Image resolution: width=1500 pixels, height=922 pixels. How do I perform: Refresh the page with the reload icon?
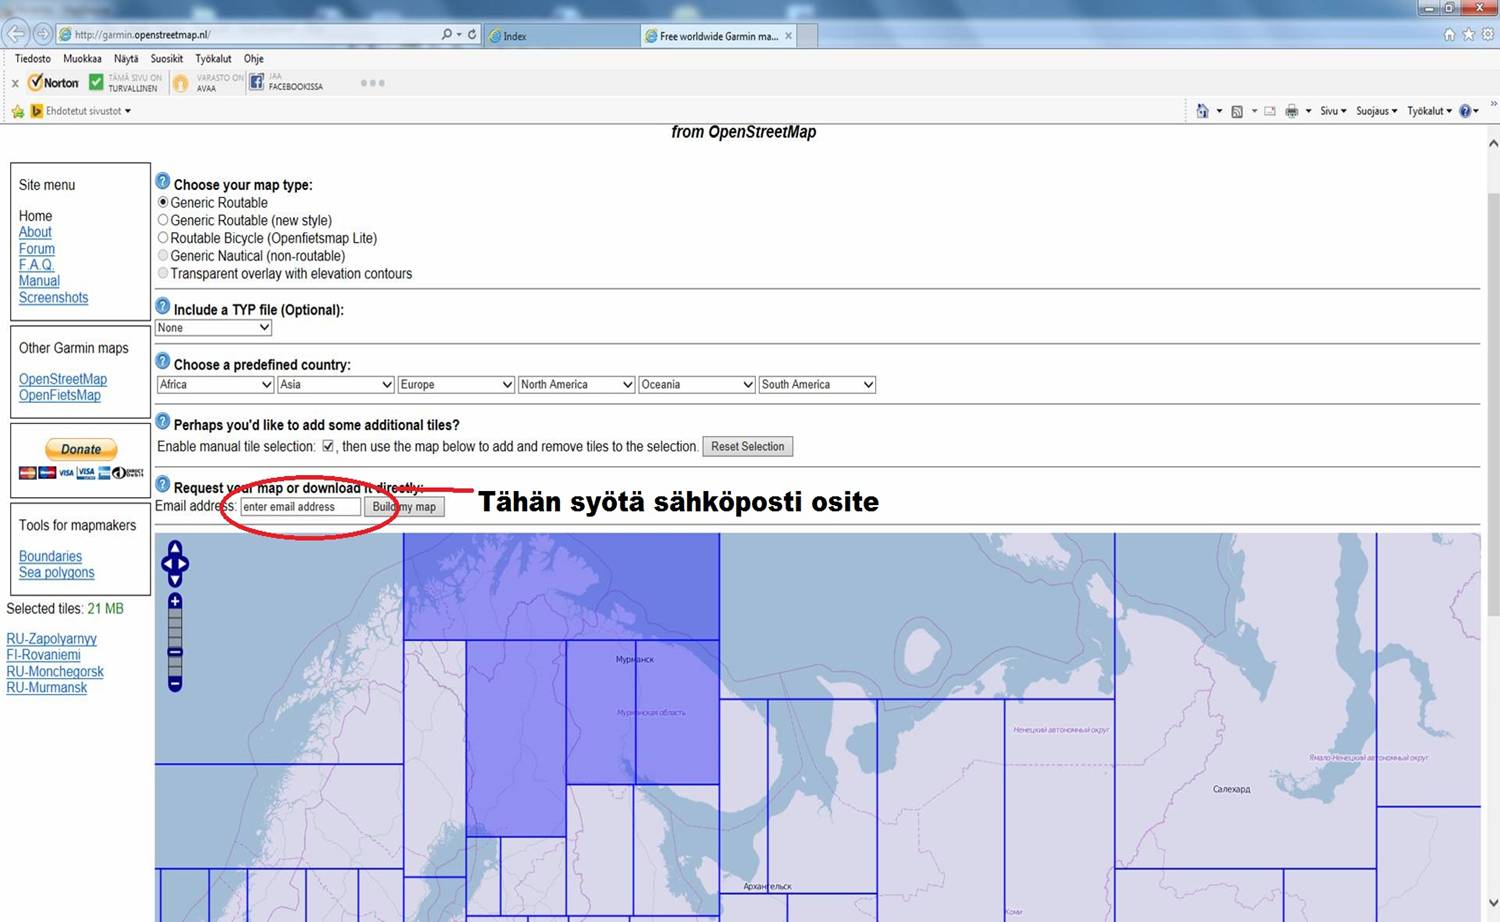tap(472, 34)
